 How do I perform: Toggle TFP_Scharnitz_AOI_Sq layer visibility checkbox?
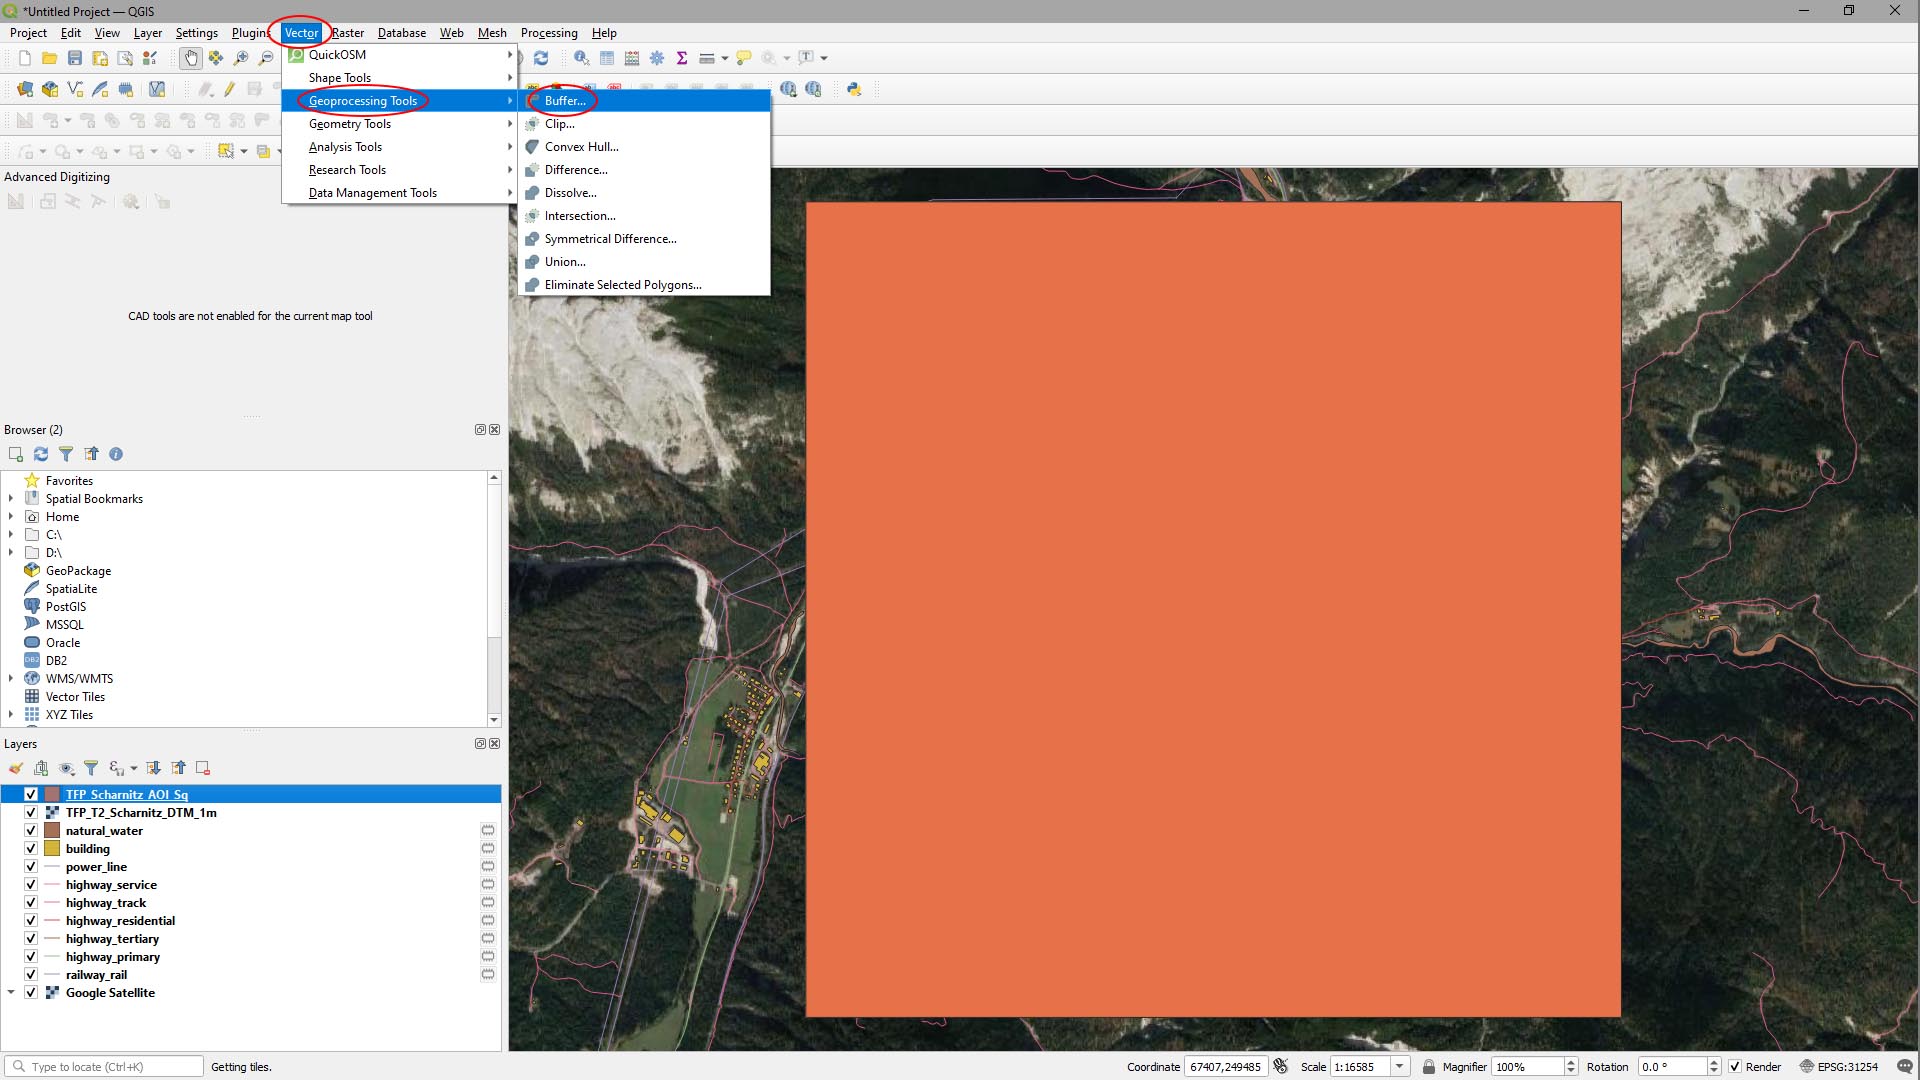point(31,794)
